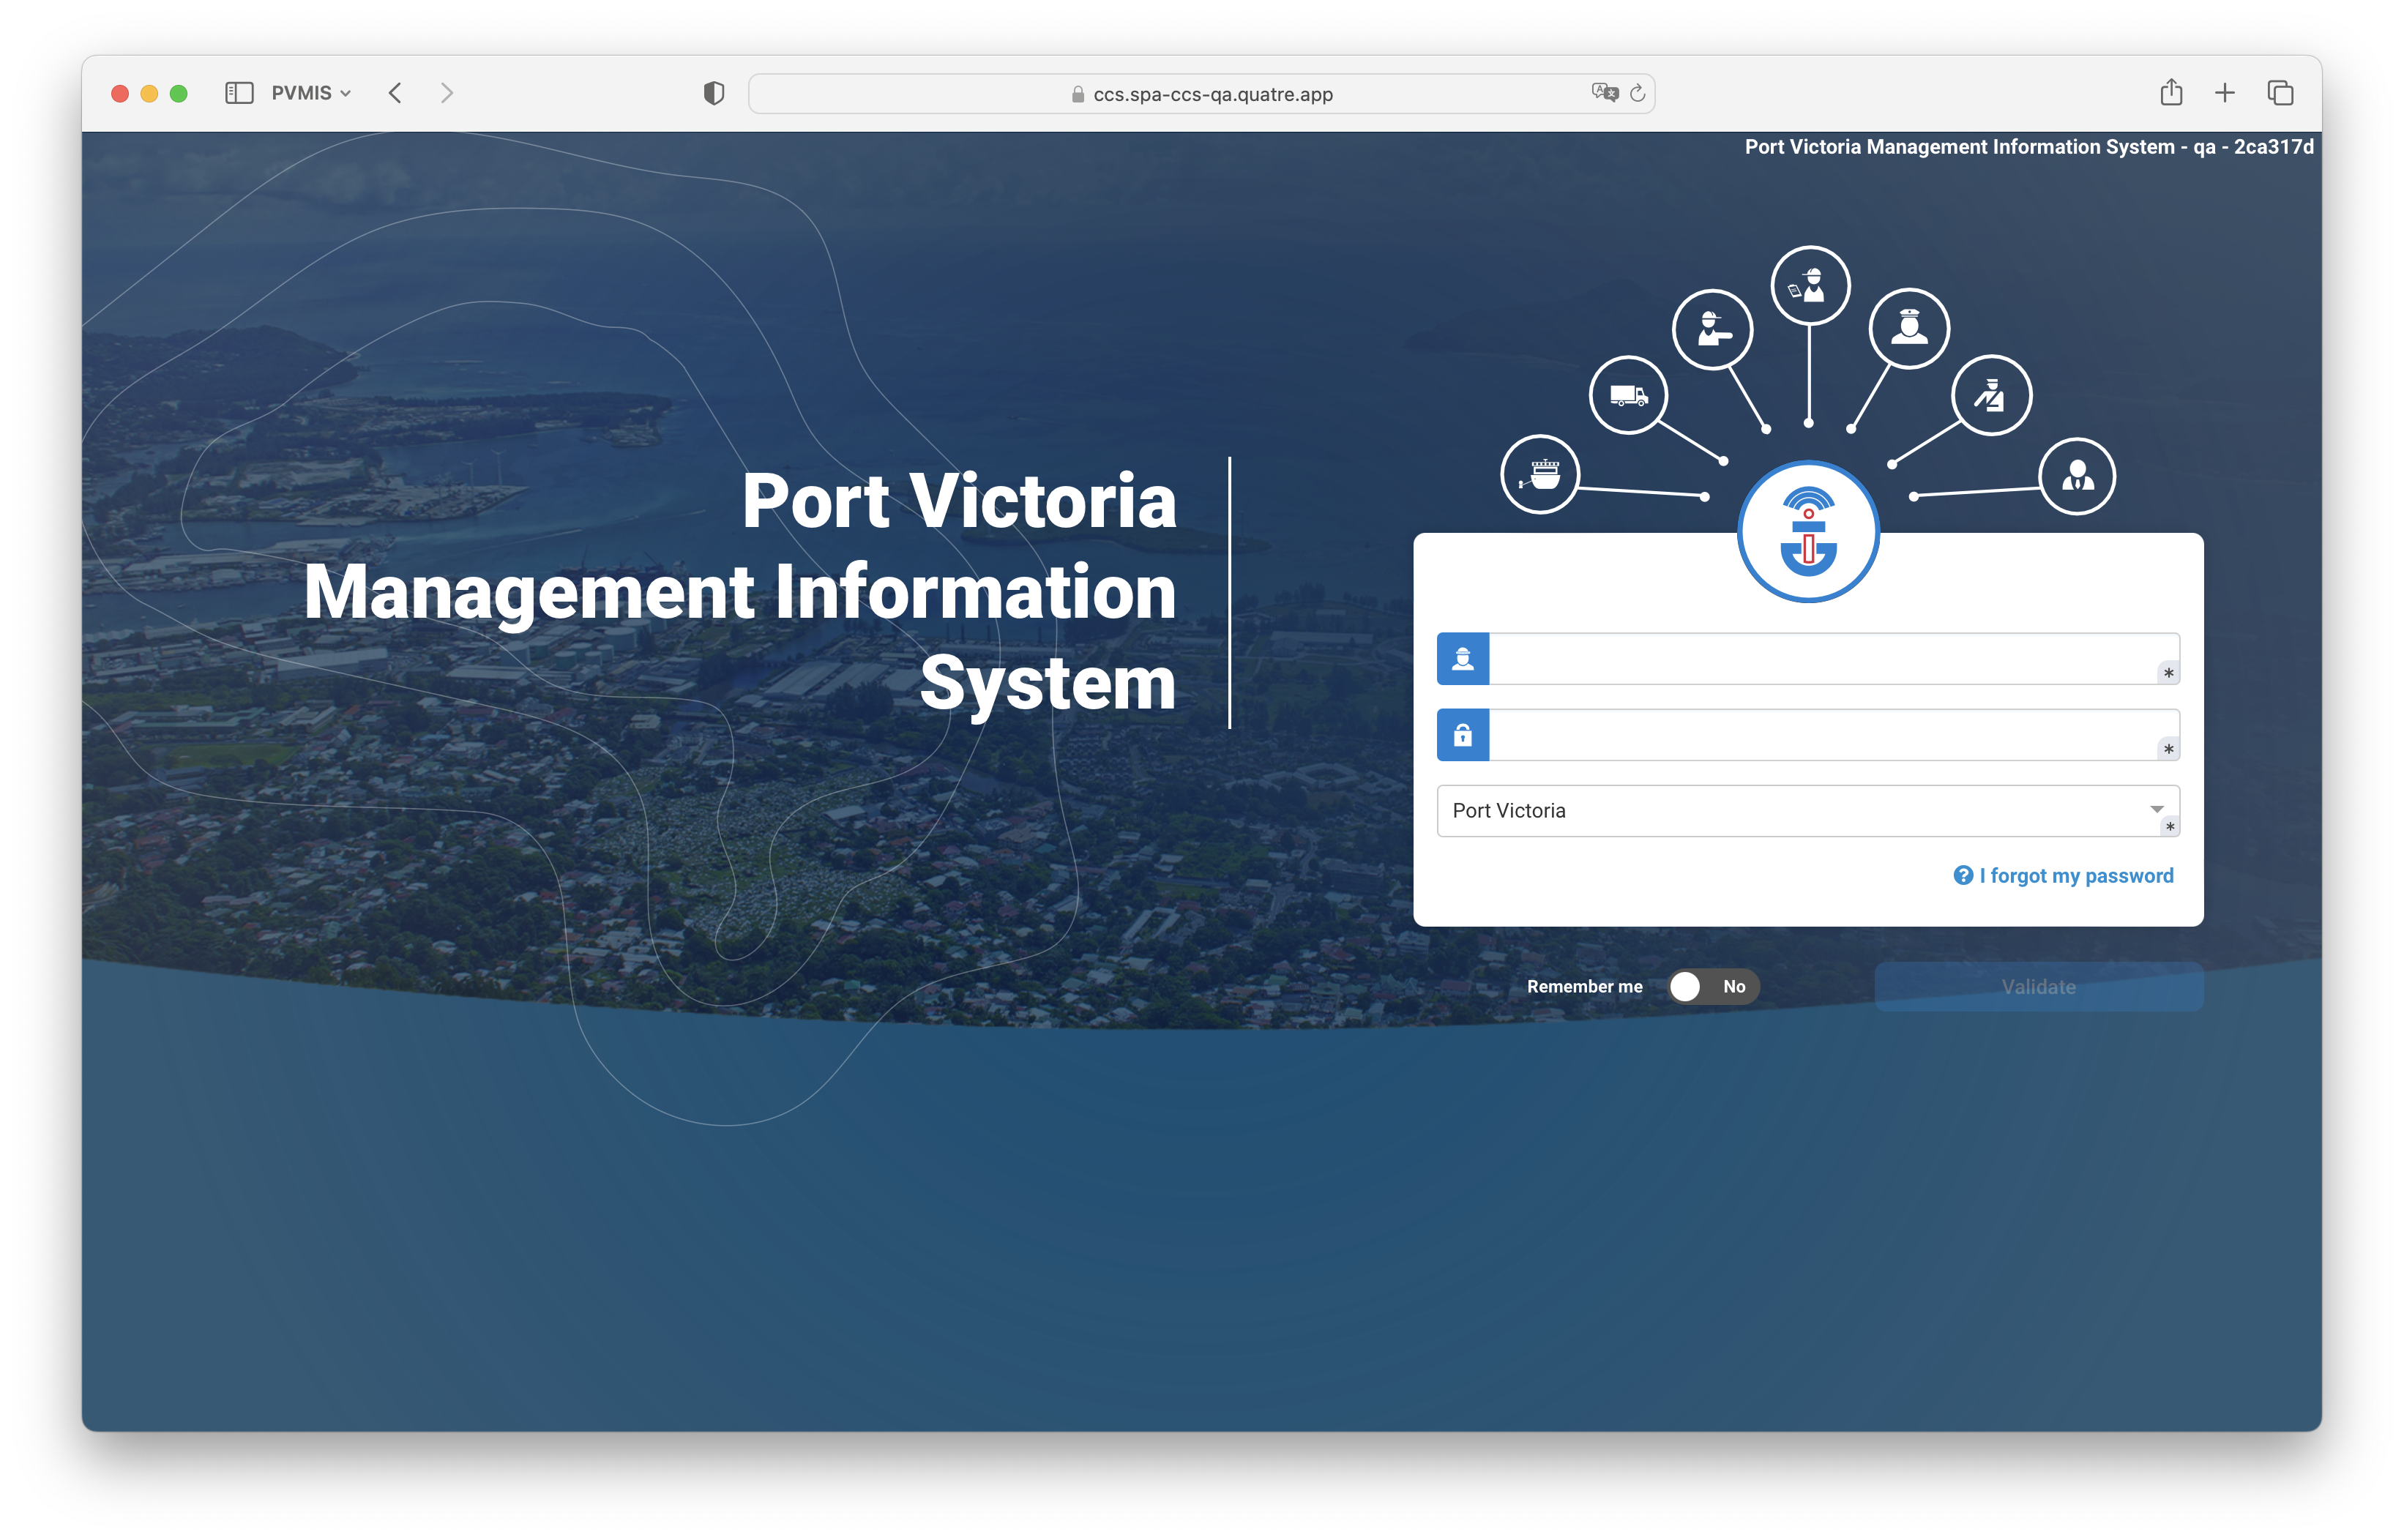Viewport: 2404px width, 1540px height.
Task: Click the translate page icon in address bar
Action: tap(1604, 93)
